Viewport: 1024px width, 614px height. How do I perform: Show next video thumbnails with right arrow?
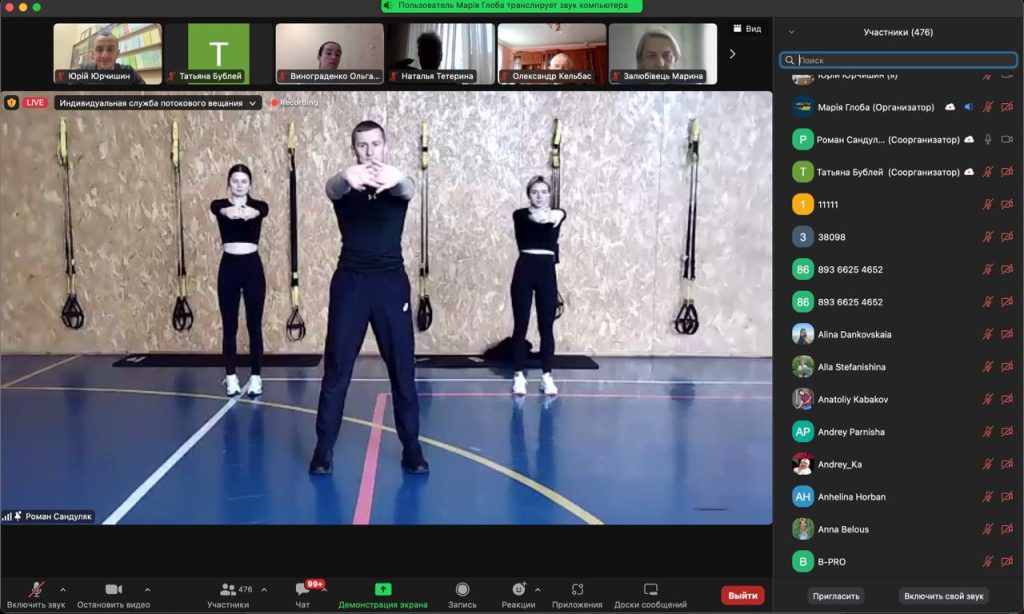pos(732,54)
